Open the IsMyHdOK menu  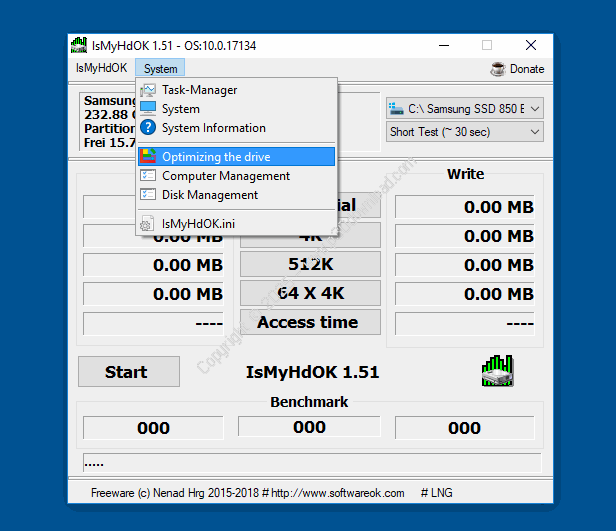pyautogui.click(x=101, y=69)
